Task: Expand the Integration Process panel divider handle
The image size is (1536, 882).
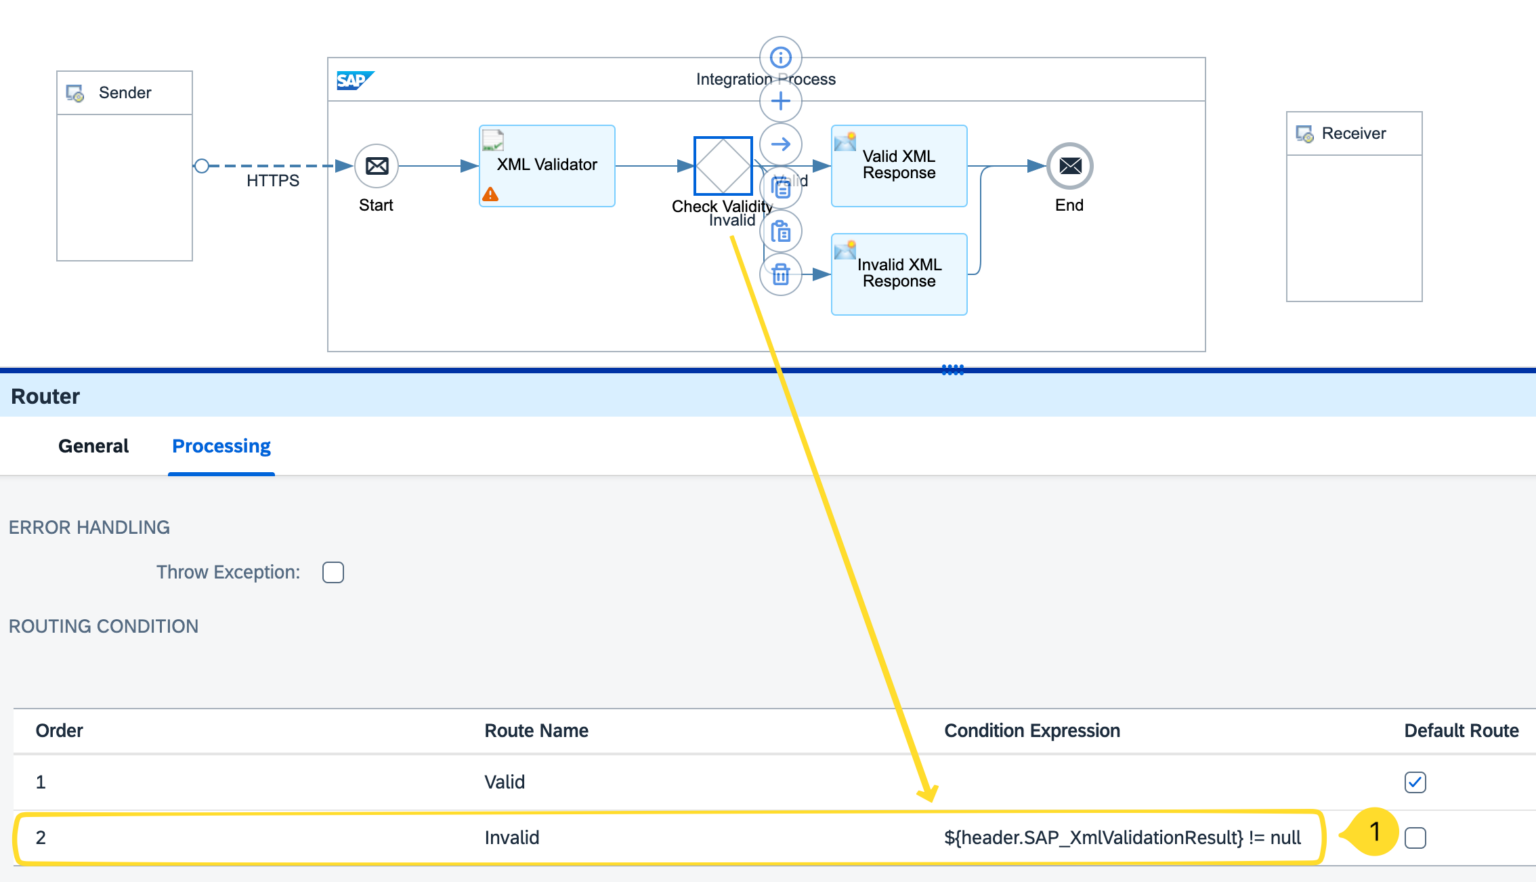Action: point(952,369)
